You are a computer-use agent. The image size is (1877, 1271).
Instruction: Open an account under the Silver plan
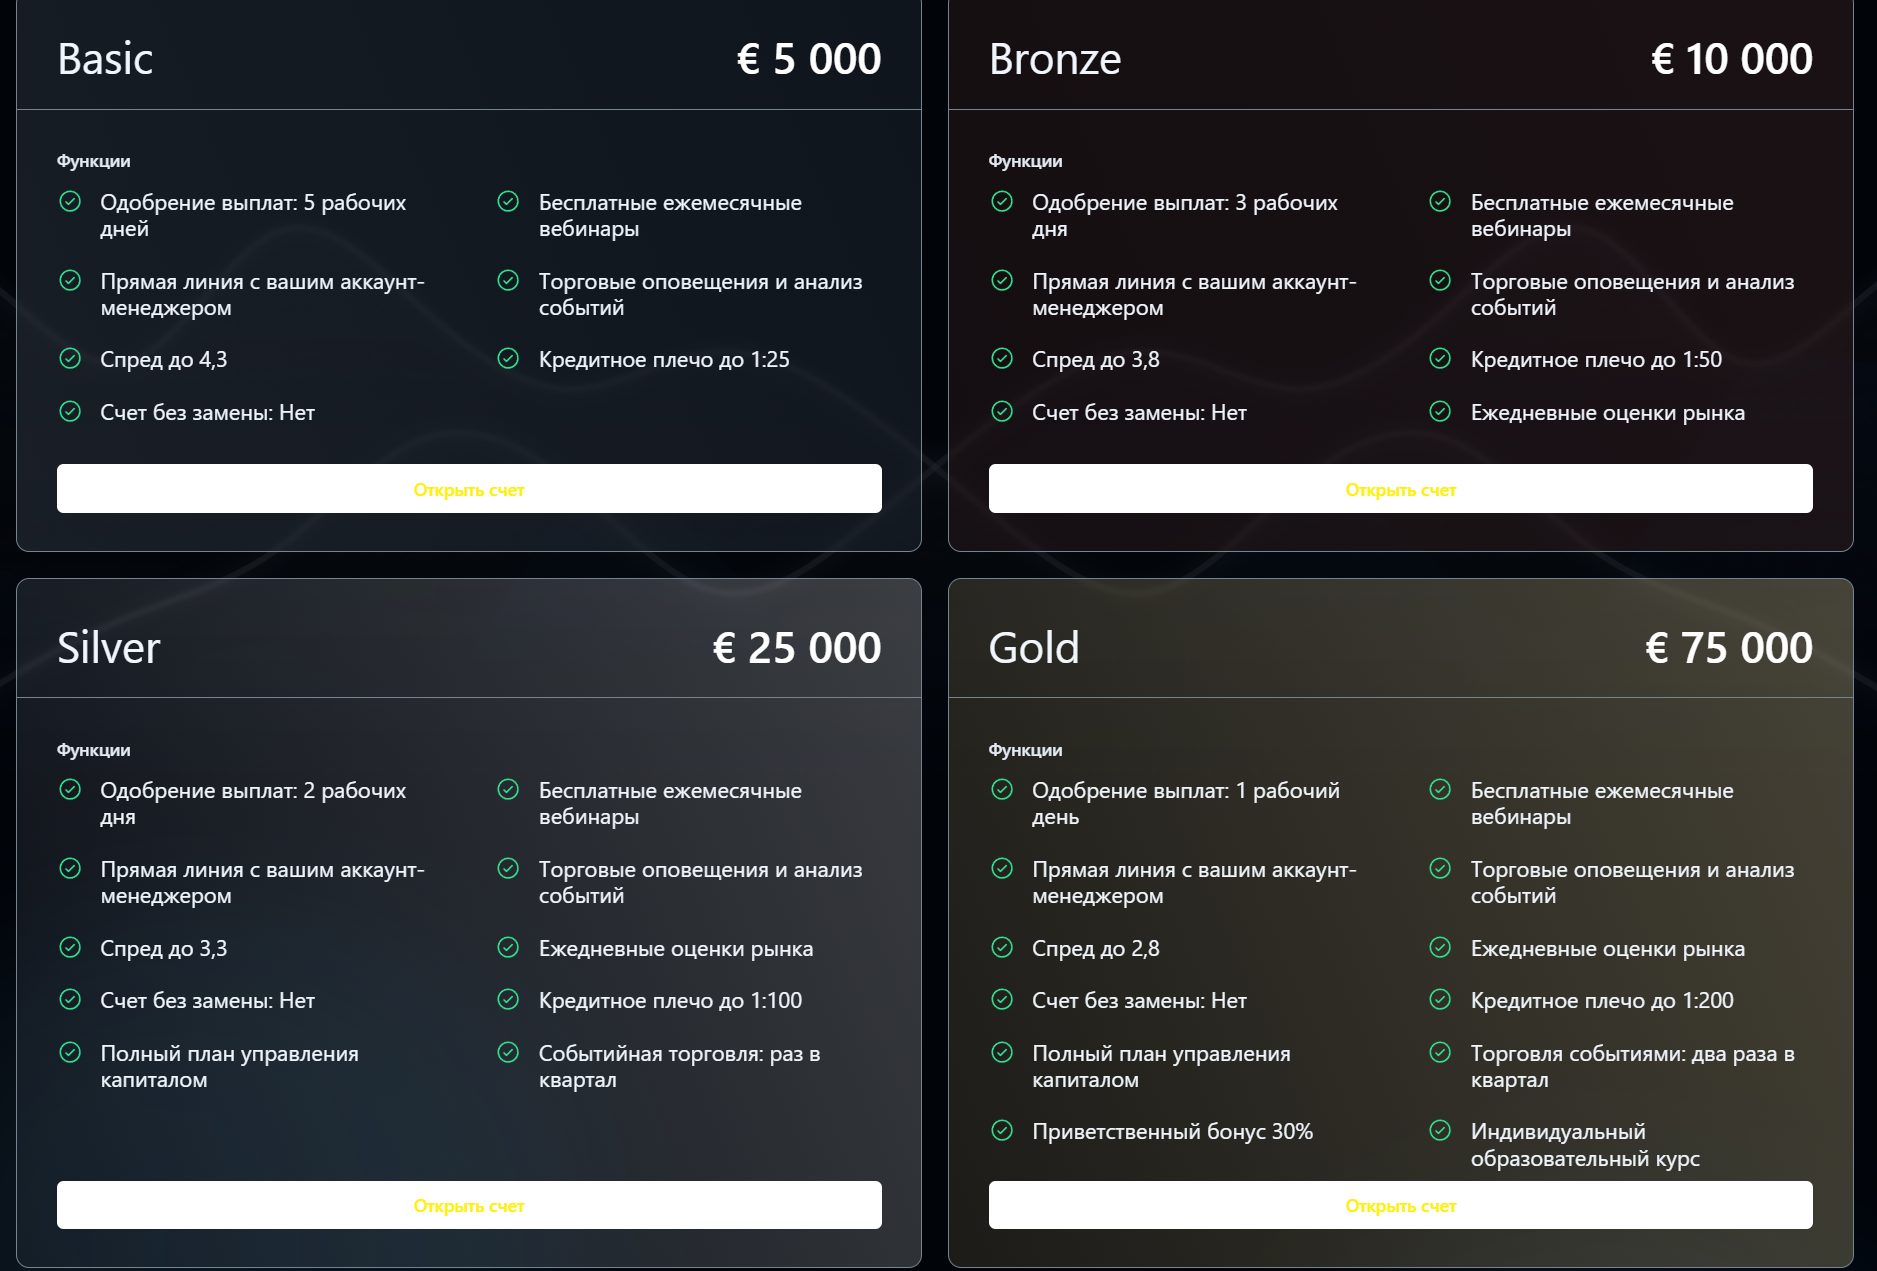(469, 1205)
